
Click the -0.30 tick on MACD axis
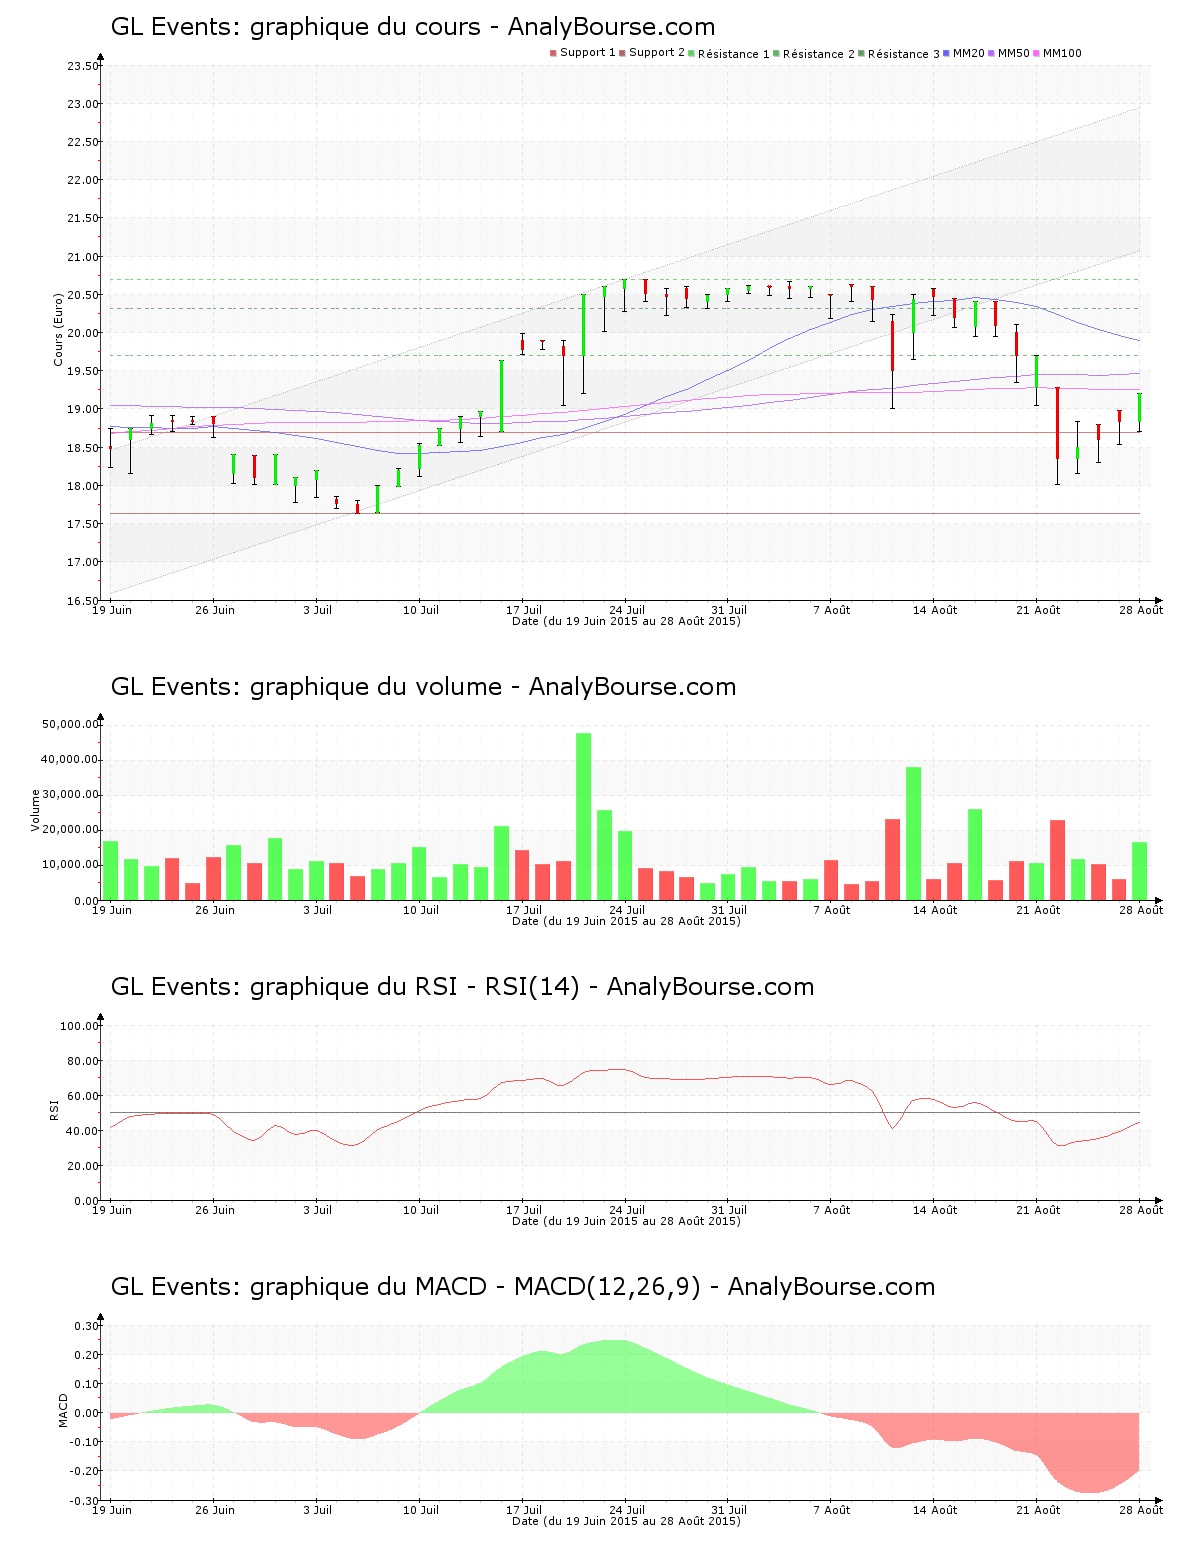pyautogui.click(x=84, y=1501)
